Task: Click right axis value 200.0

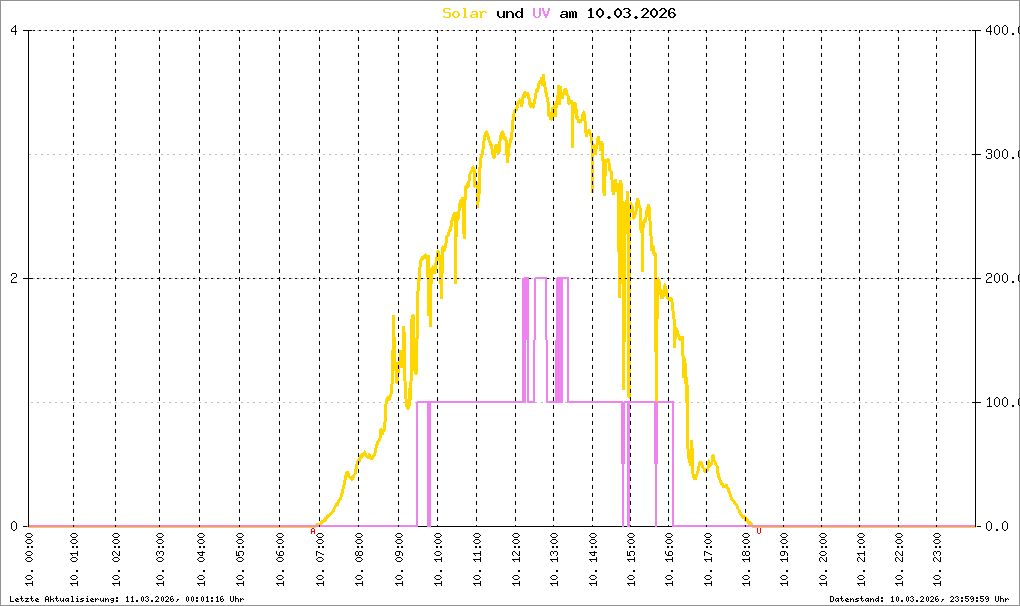Action: click(1002, 278)
